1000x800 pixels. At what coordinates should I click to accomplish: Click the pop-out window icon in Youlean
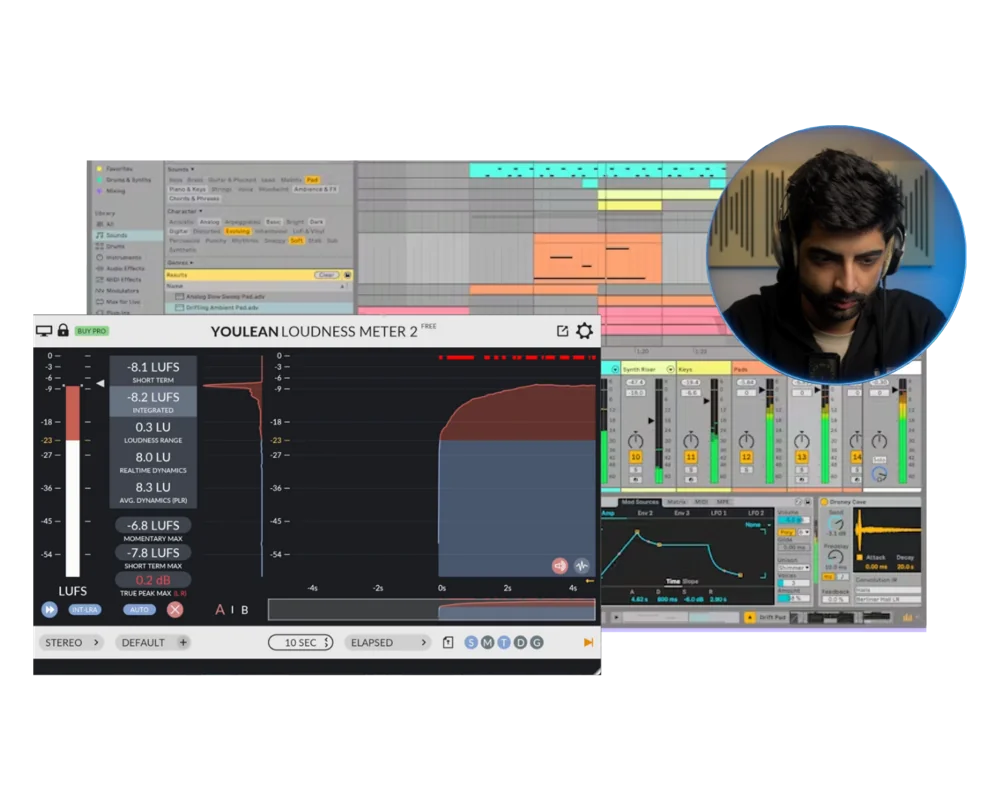[562, 331]
